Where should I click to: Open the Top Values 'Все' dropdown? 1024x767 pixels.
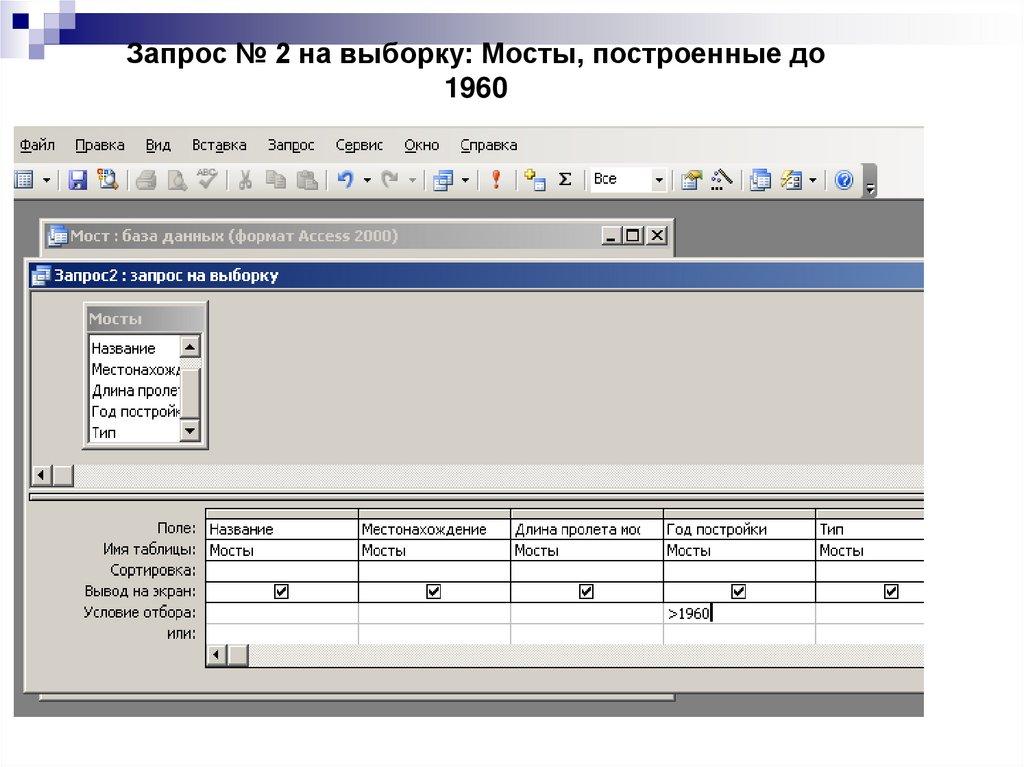(658, 180)
